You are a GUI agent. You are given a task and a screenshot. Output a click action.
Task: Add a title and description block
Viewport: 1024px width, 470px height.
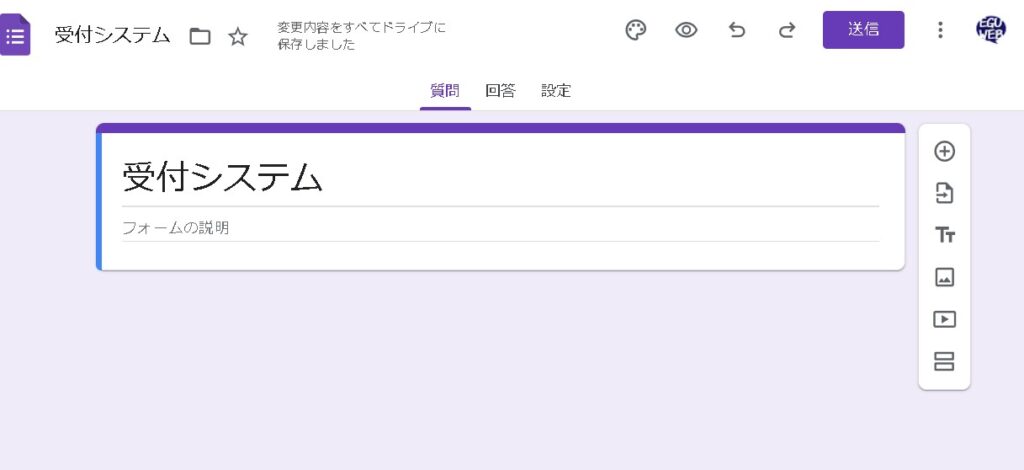pos(944,235)
